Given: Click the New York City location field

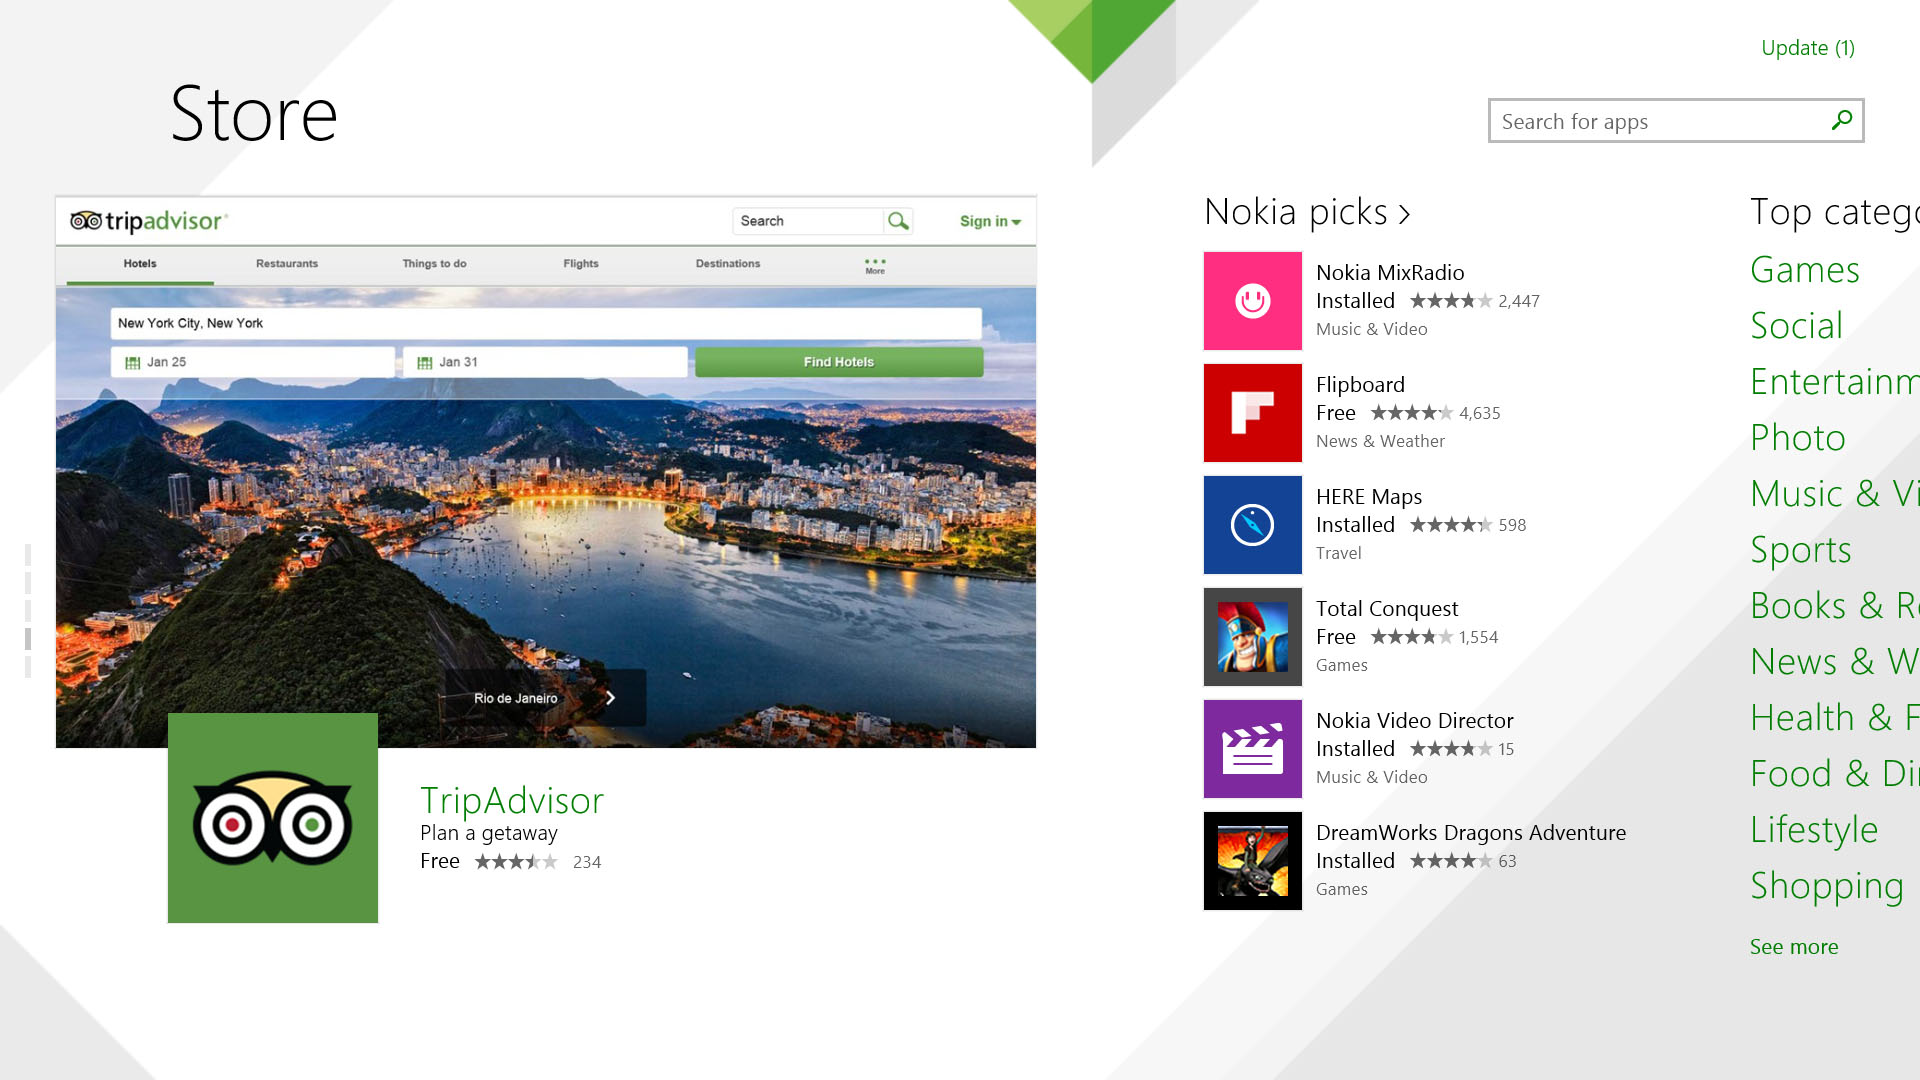Looking at the screenshot, I should [x=546, y=323].
